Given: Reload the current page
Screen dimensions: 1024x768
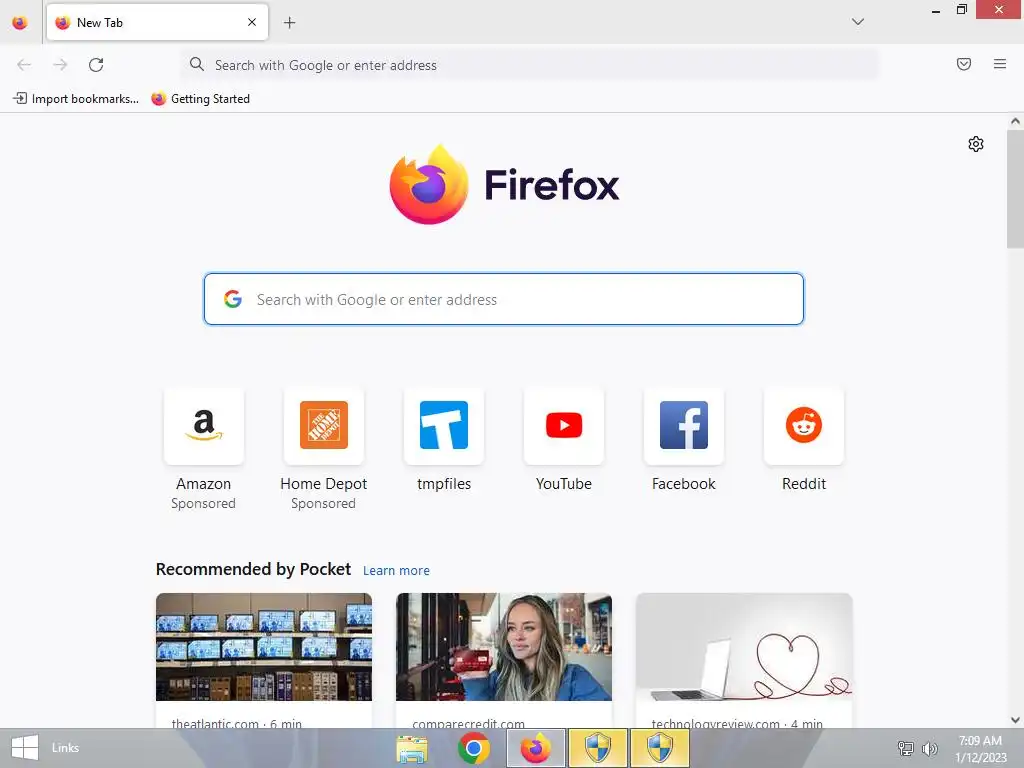Looking at the screenshot, I should (96, 65).
